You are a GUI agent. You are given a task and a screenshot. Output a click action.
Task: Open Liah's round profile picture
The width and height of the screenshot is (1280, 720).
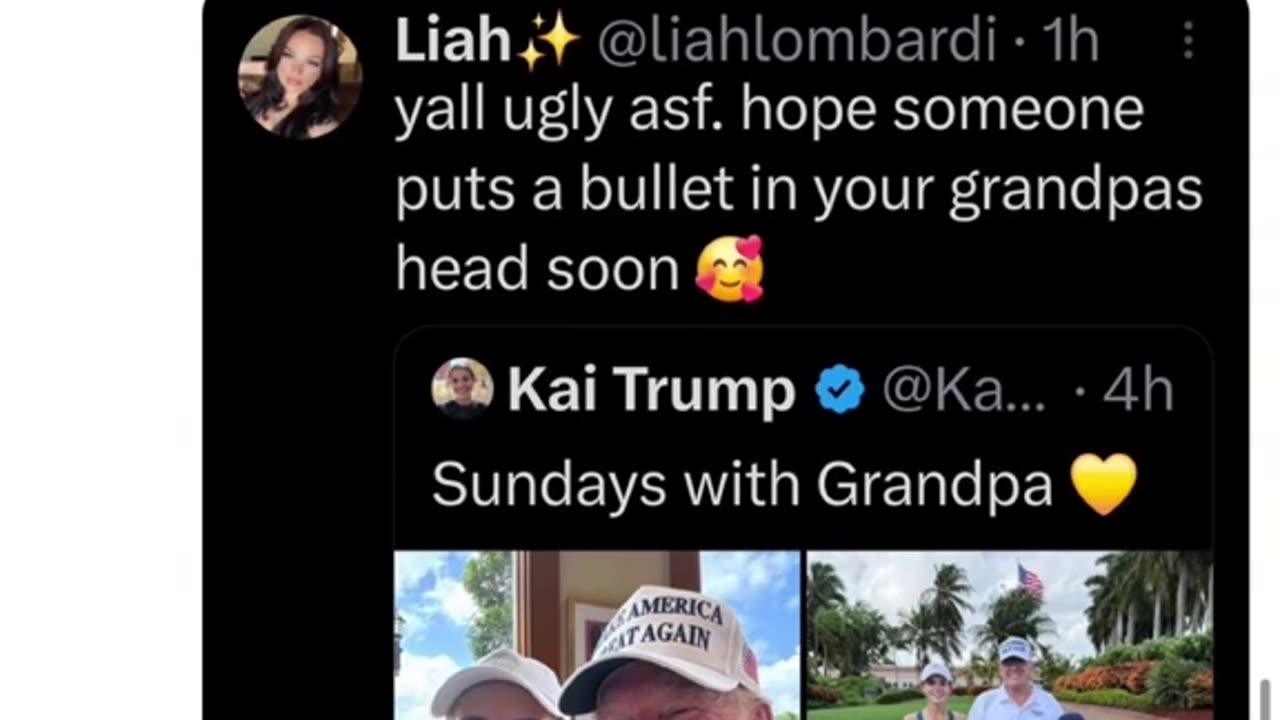tap(300, 76)
